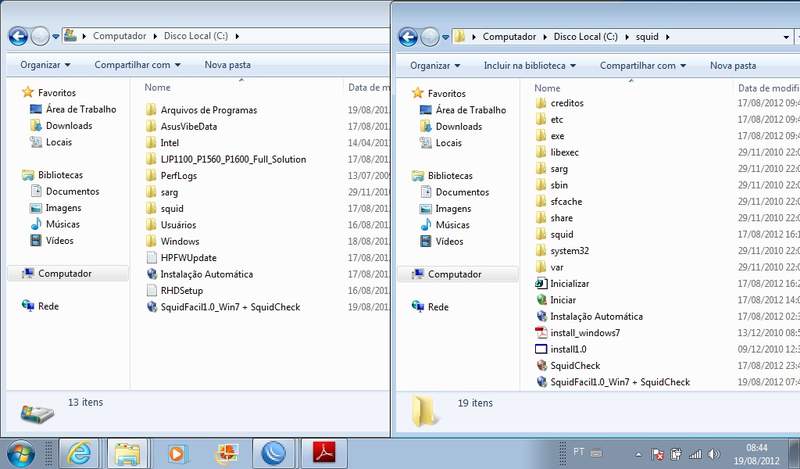Select the system32 folder in squid window
The image size is (800, 469).
569,251
